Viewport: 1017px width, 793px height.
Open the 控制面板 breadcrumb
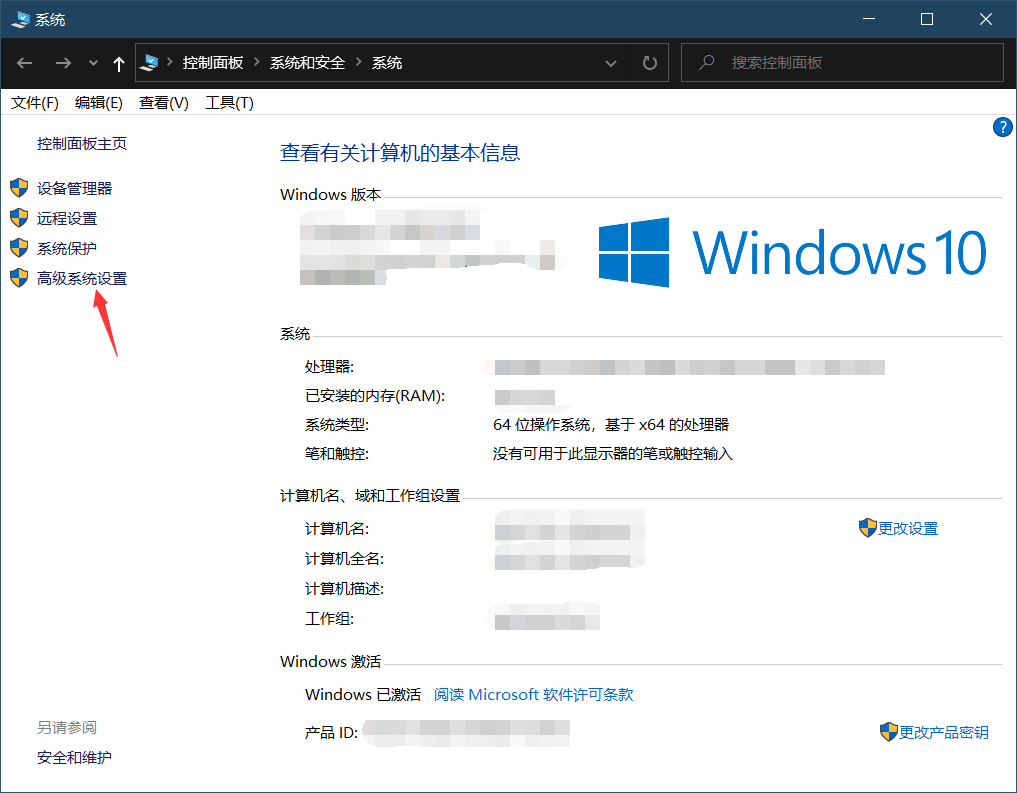coord(213,63)
